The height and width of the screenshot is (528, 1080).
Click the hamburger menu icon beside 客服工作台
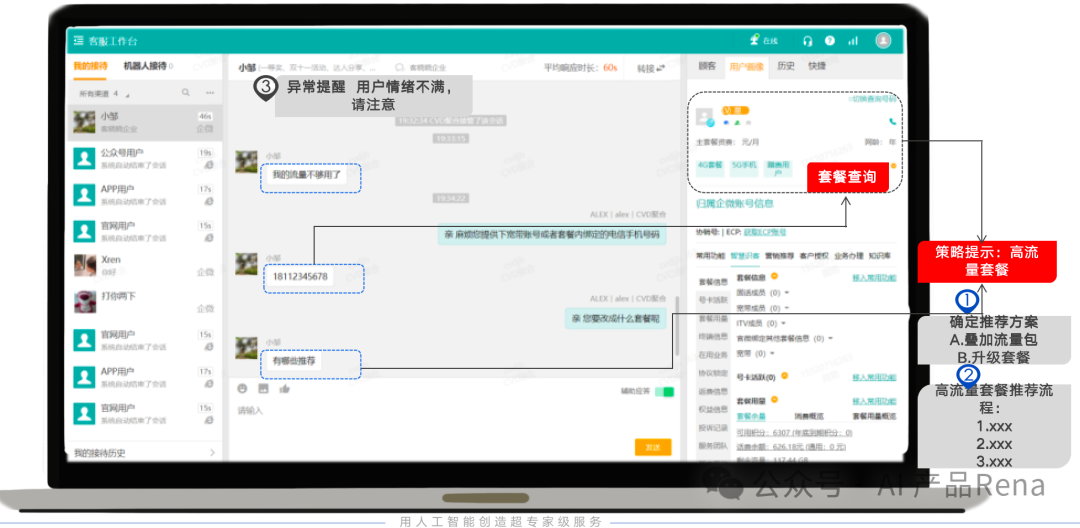78,41
